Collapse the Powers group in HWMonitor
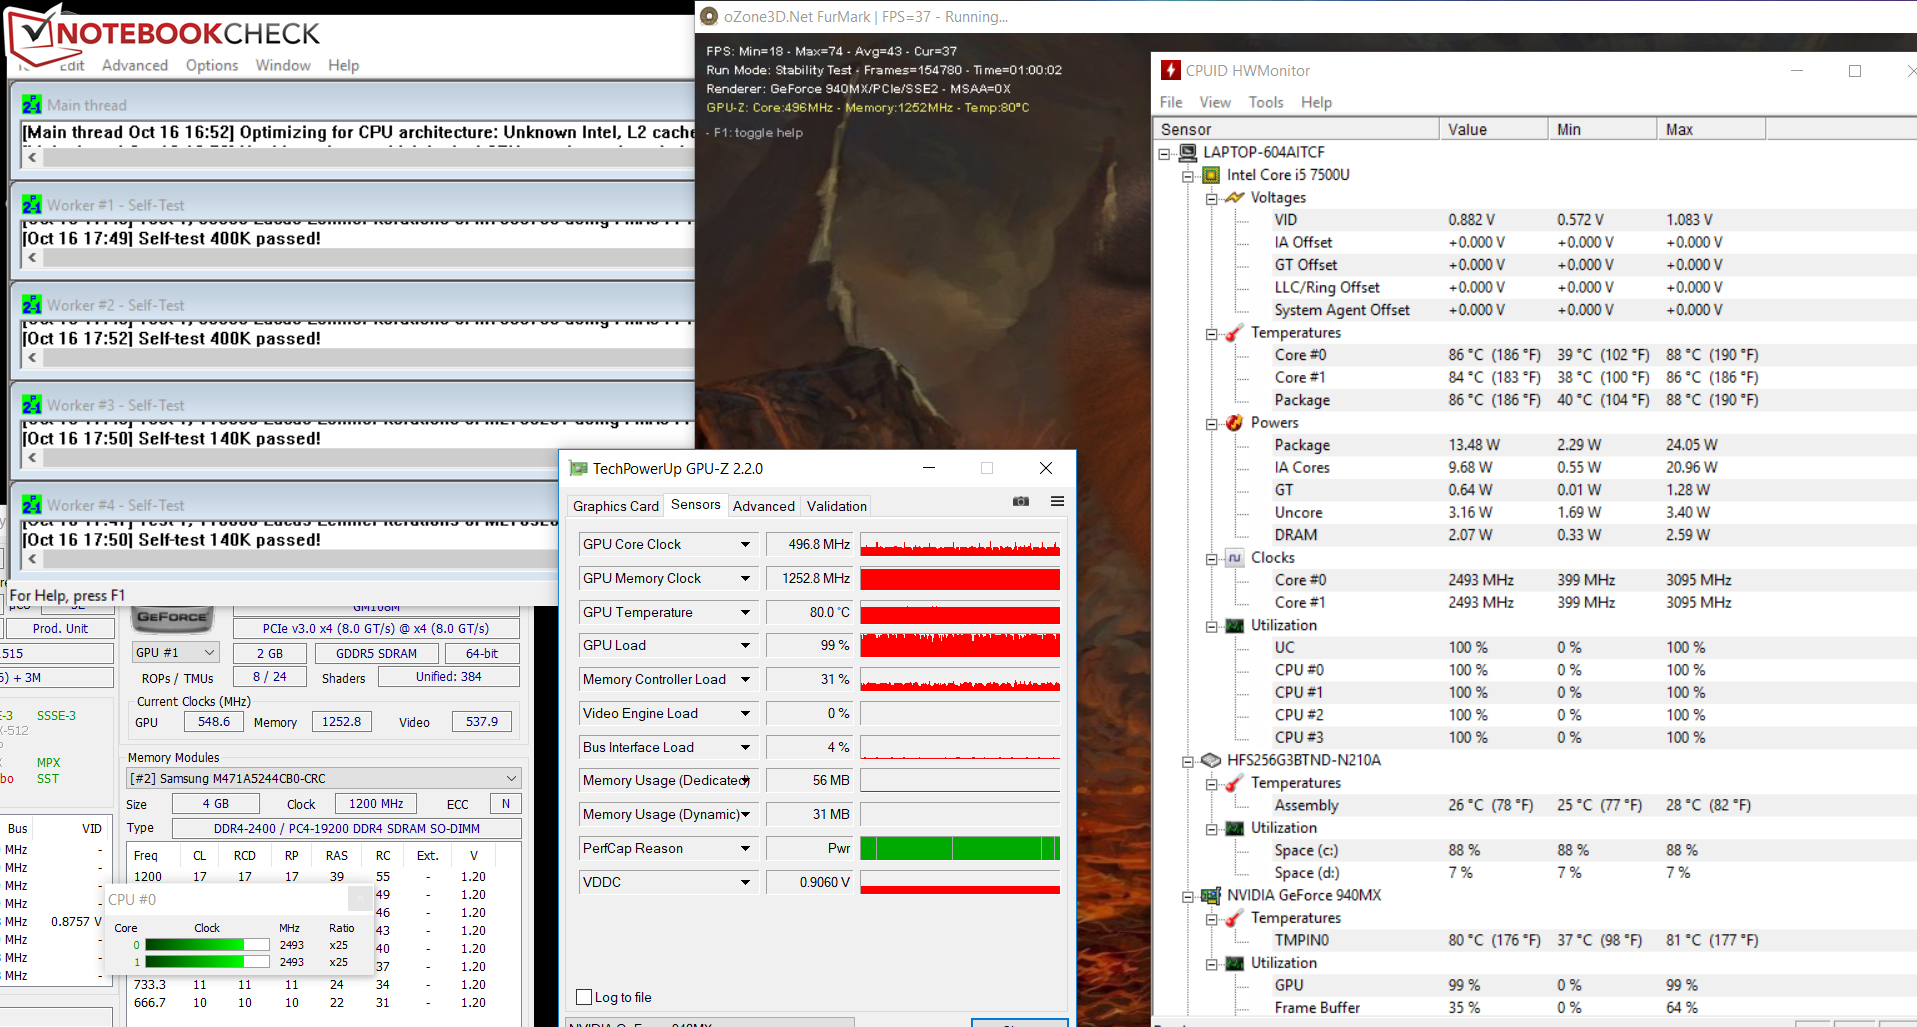This screenshot has height=1027, width=1917. tap(1211, 423)
